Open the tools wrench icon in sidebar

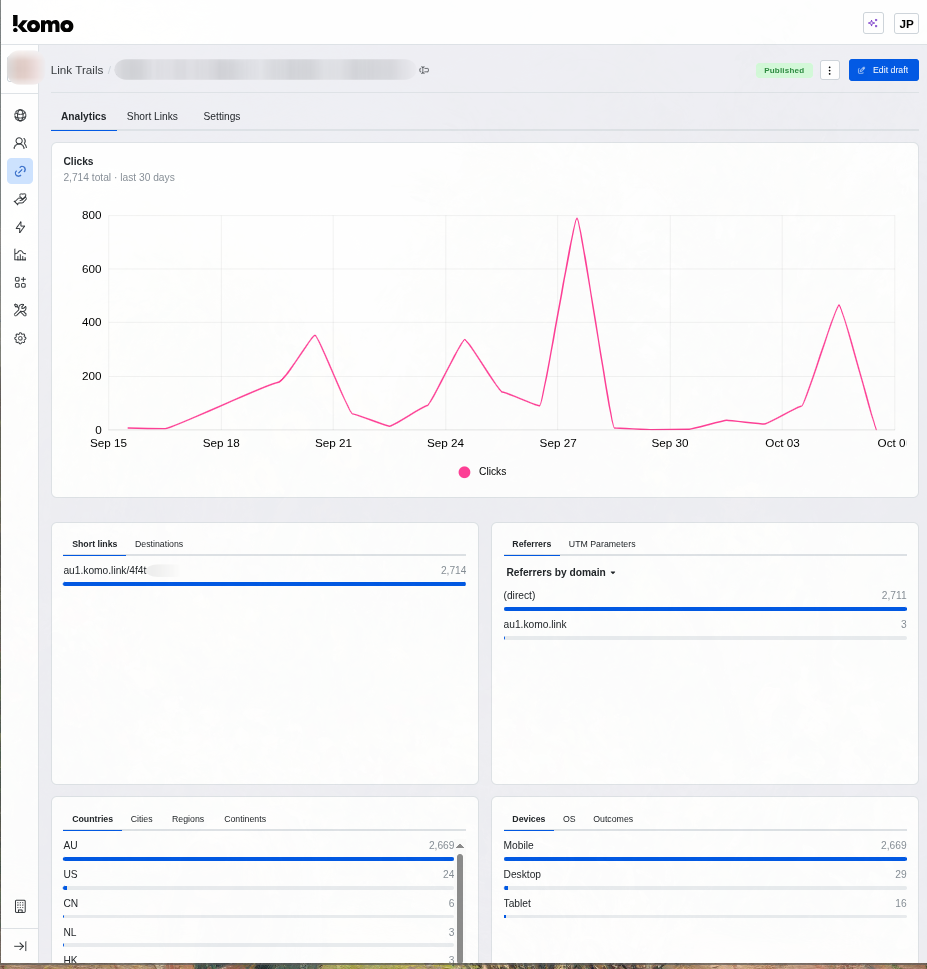coord(20,310)
